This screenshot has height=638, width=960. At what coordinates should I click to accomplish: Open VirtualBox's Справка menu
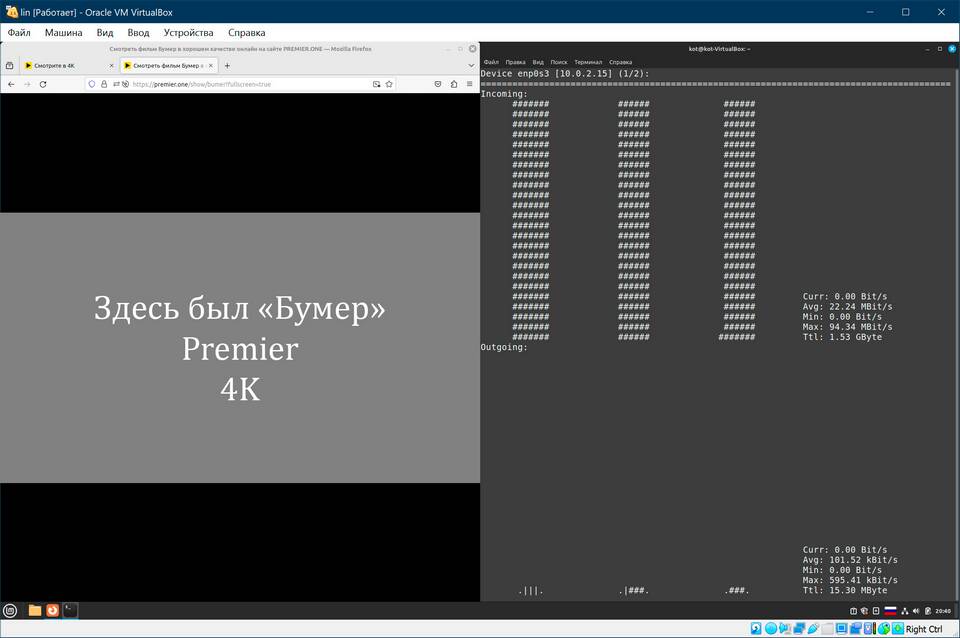point(246,32)
